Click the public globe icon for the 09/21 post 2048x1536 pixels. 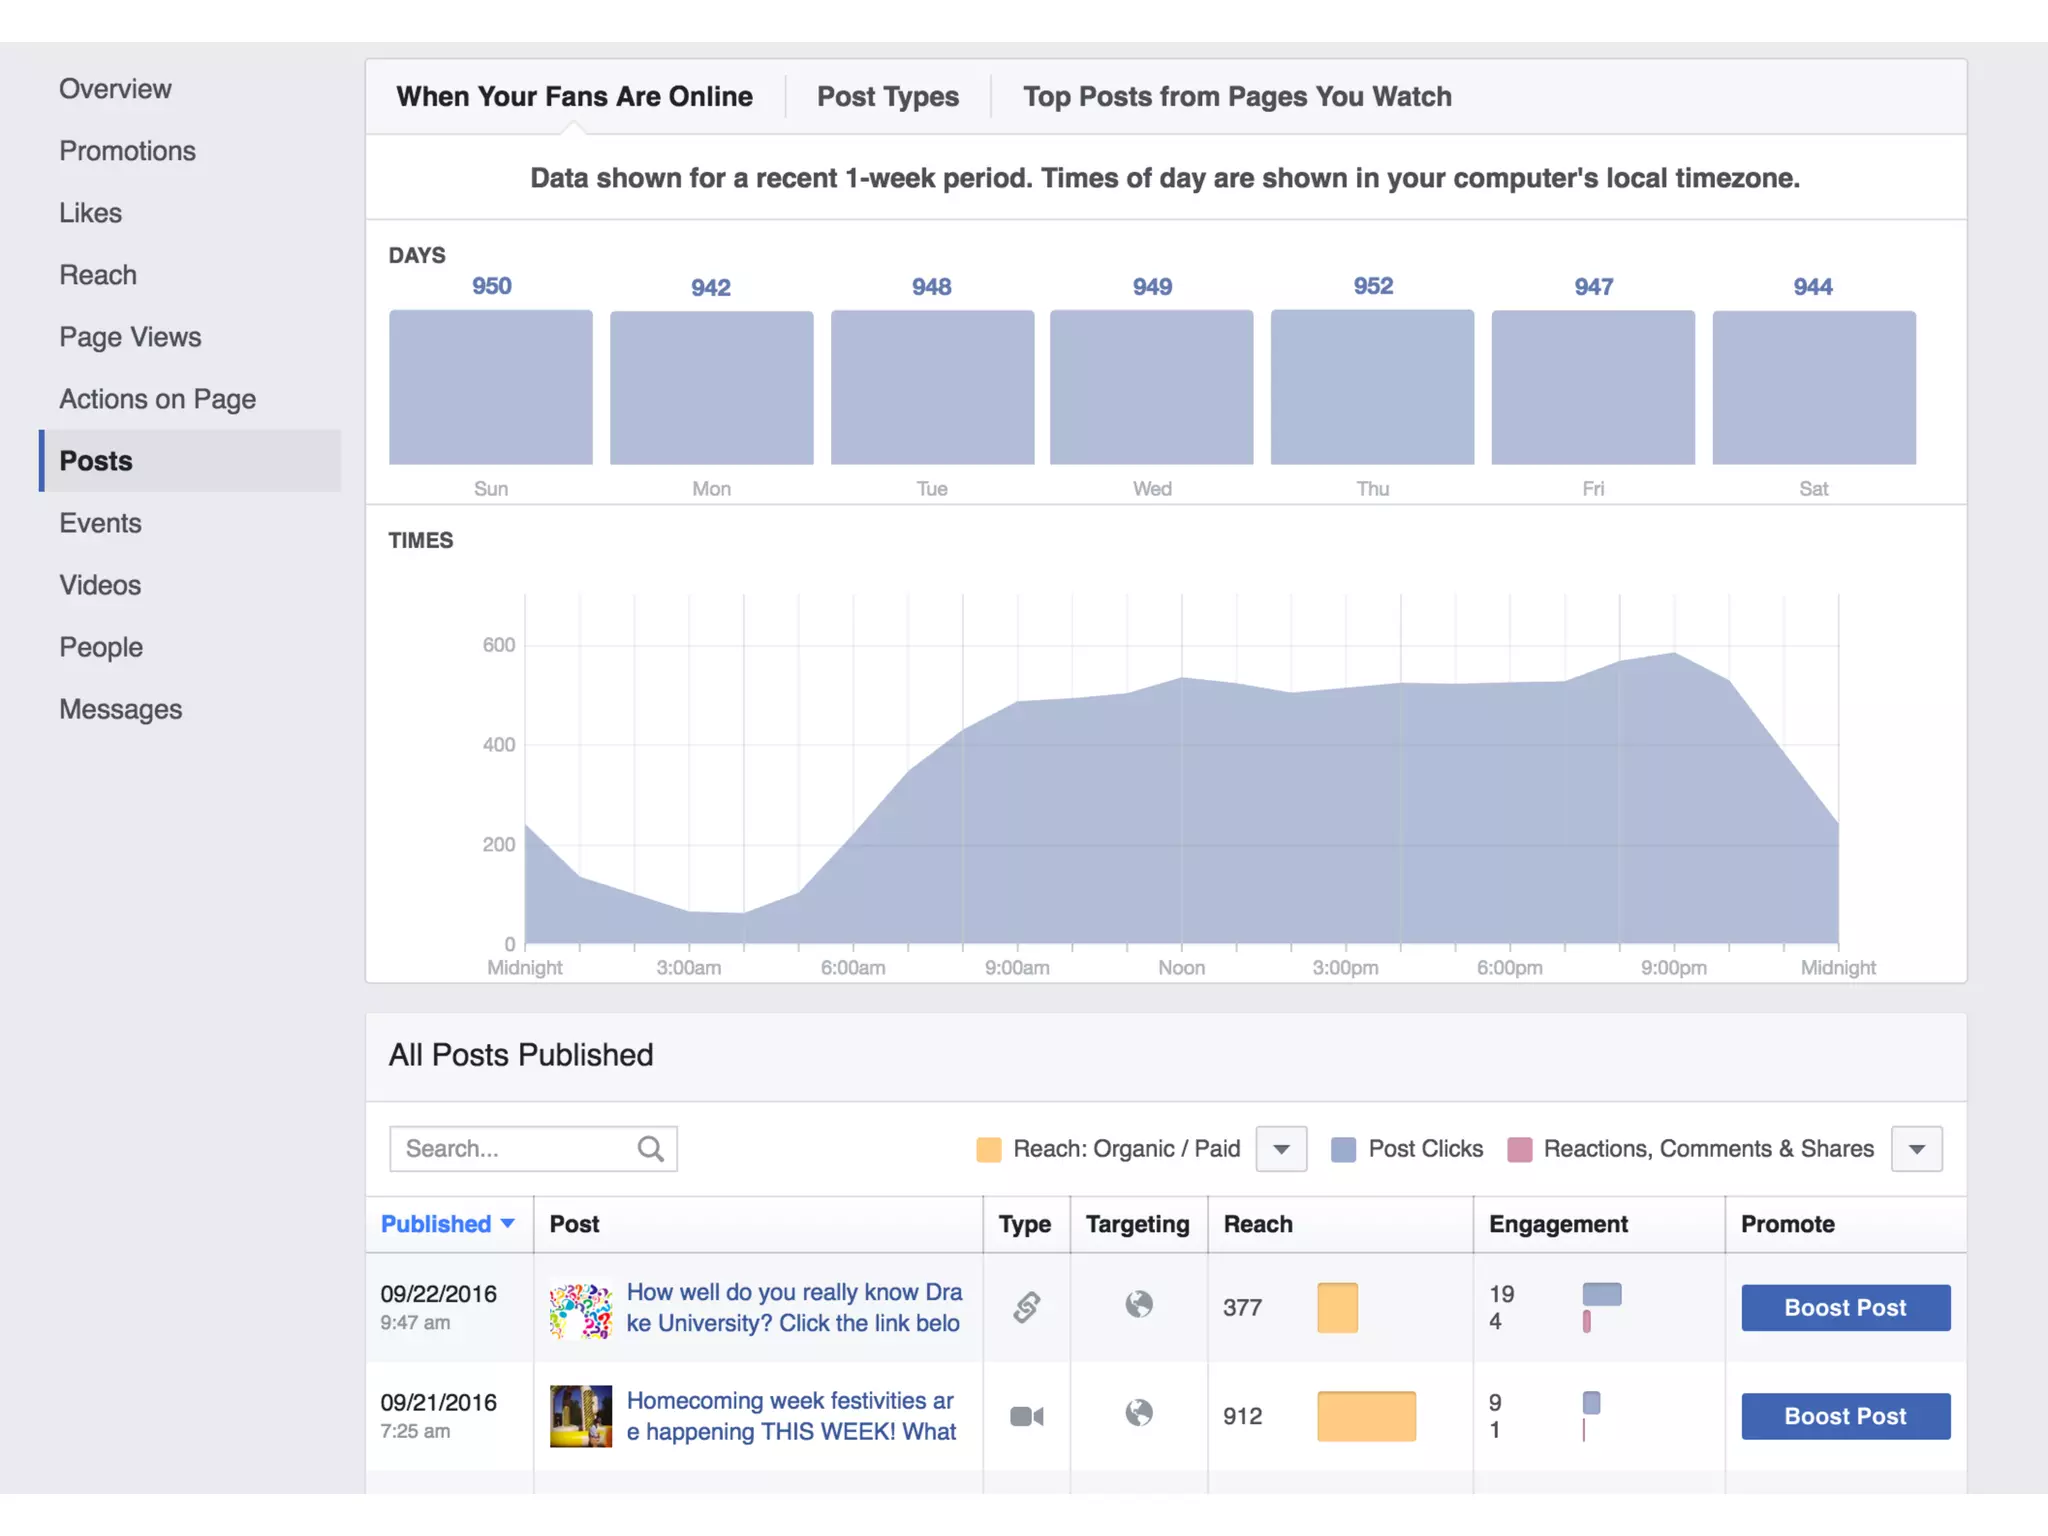(1139, 1413)
